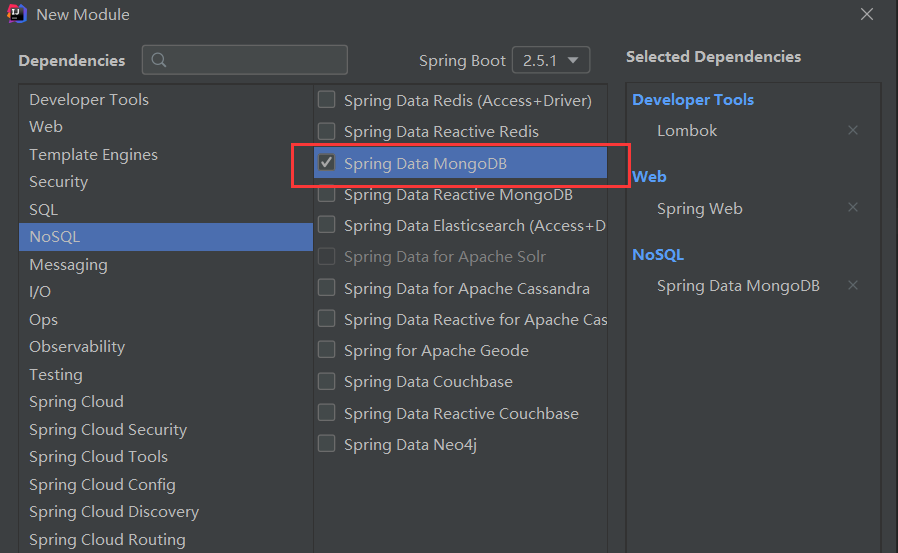Check Spring Data Reactive Couchbase

326,412
